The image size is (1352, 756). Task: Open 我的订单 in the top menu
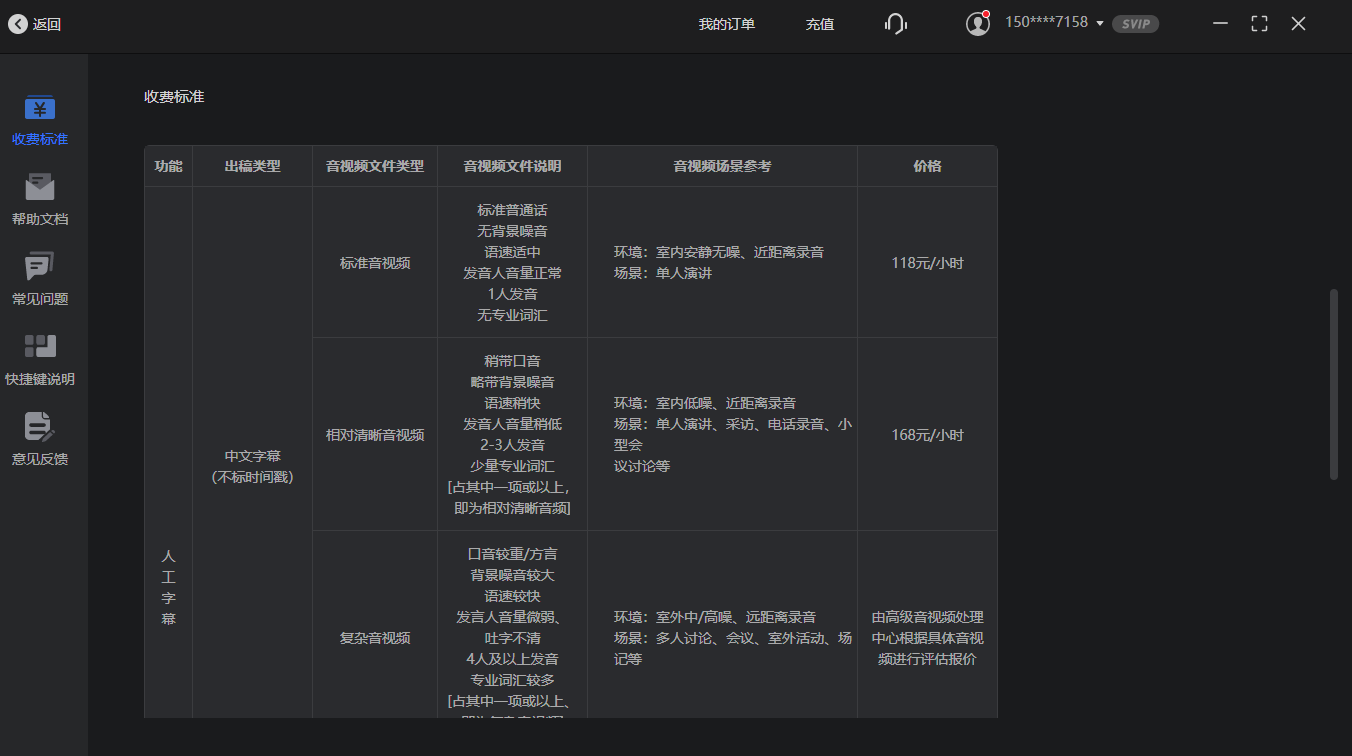coord(727,23)
